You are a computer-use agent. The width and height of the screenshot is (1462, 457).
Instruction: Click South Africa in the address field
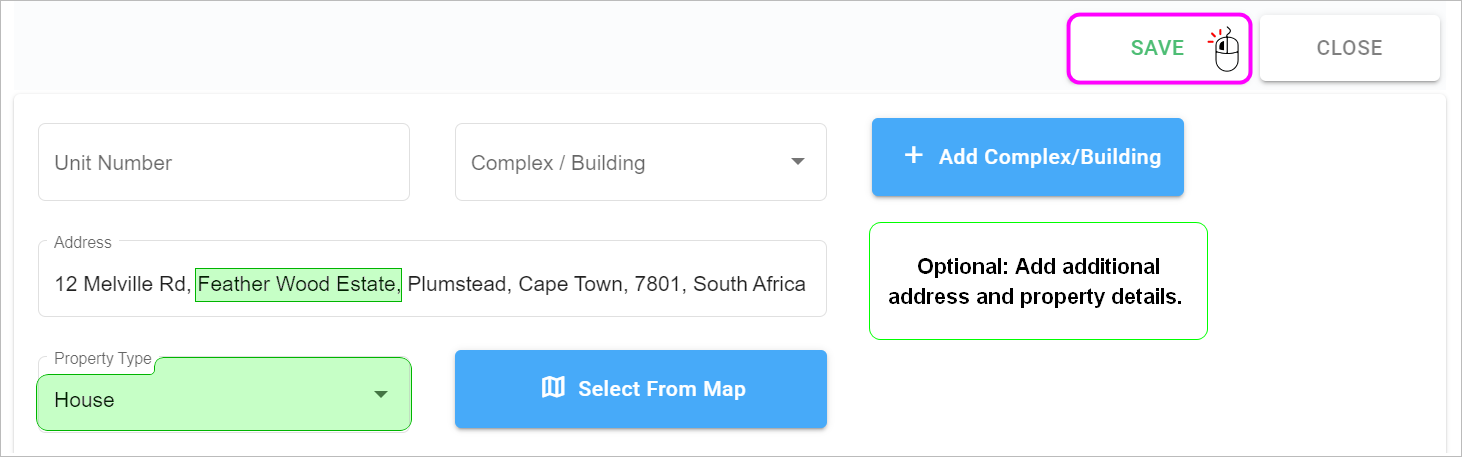(749, 284)
